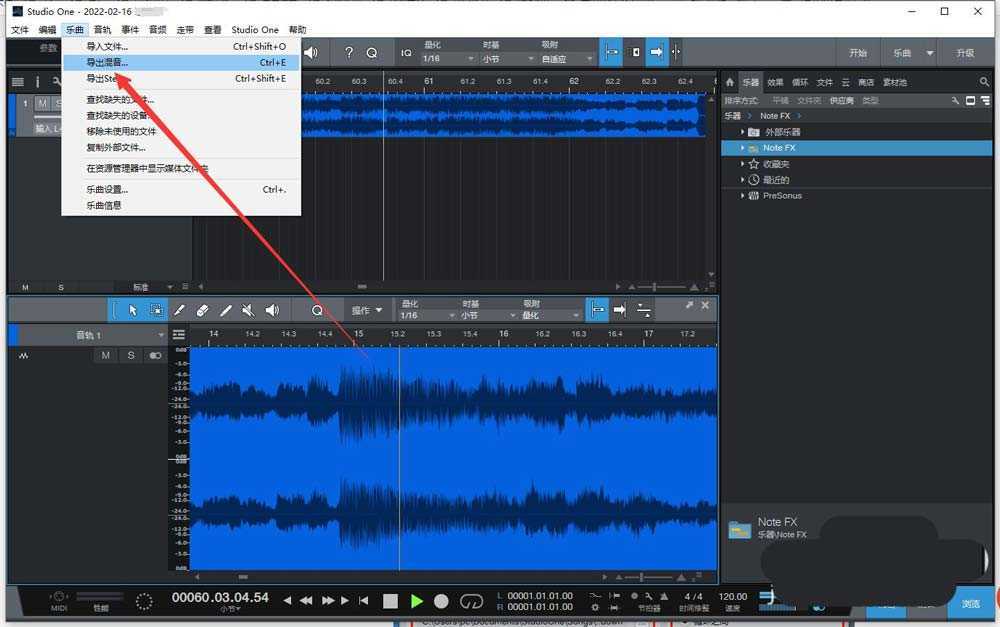Image resolution: width=1000 pixels, height=627 pixels.
Task: Select the Listen tool (speaker icon)
Action: pyautogui.click(x=271, y=311)
